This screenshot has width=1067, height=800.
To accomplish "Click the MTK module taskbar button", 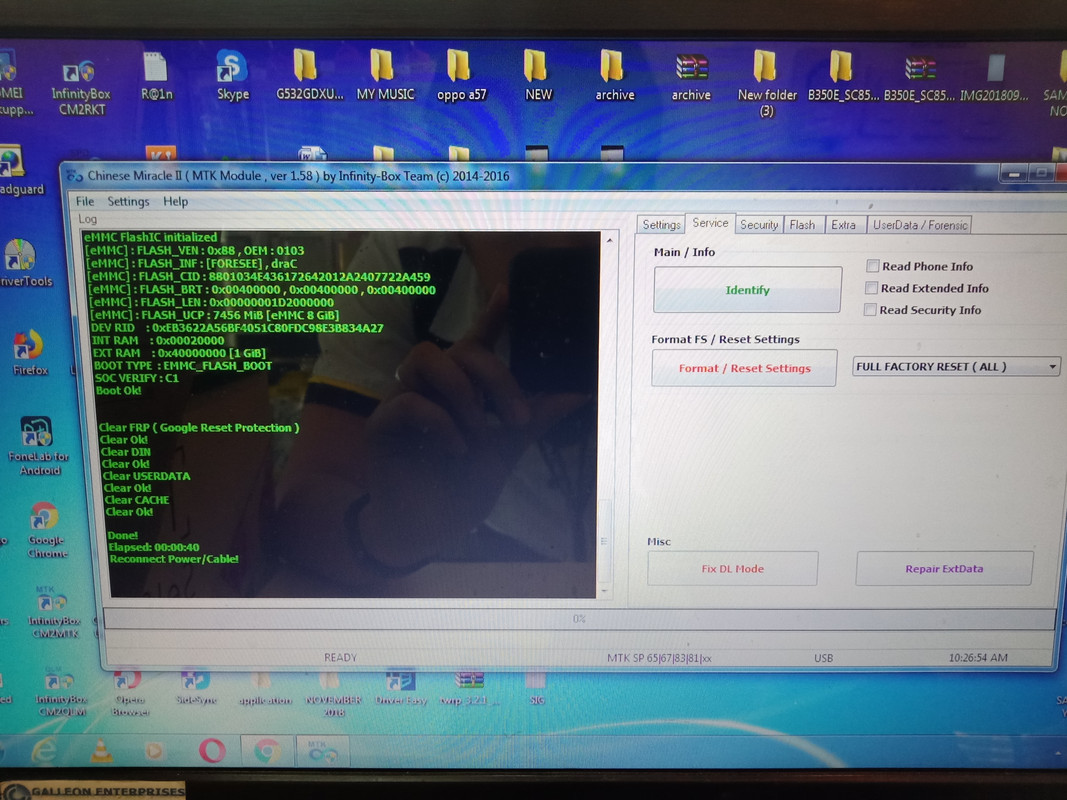I will [x=323, y=751].
